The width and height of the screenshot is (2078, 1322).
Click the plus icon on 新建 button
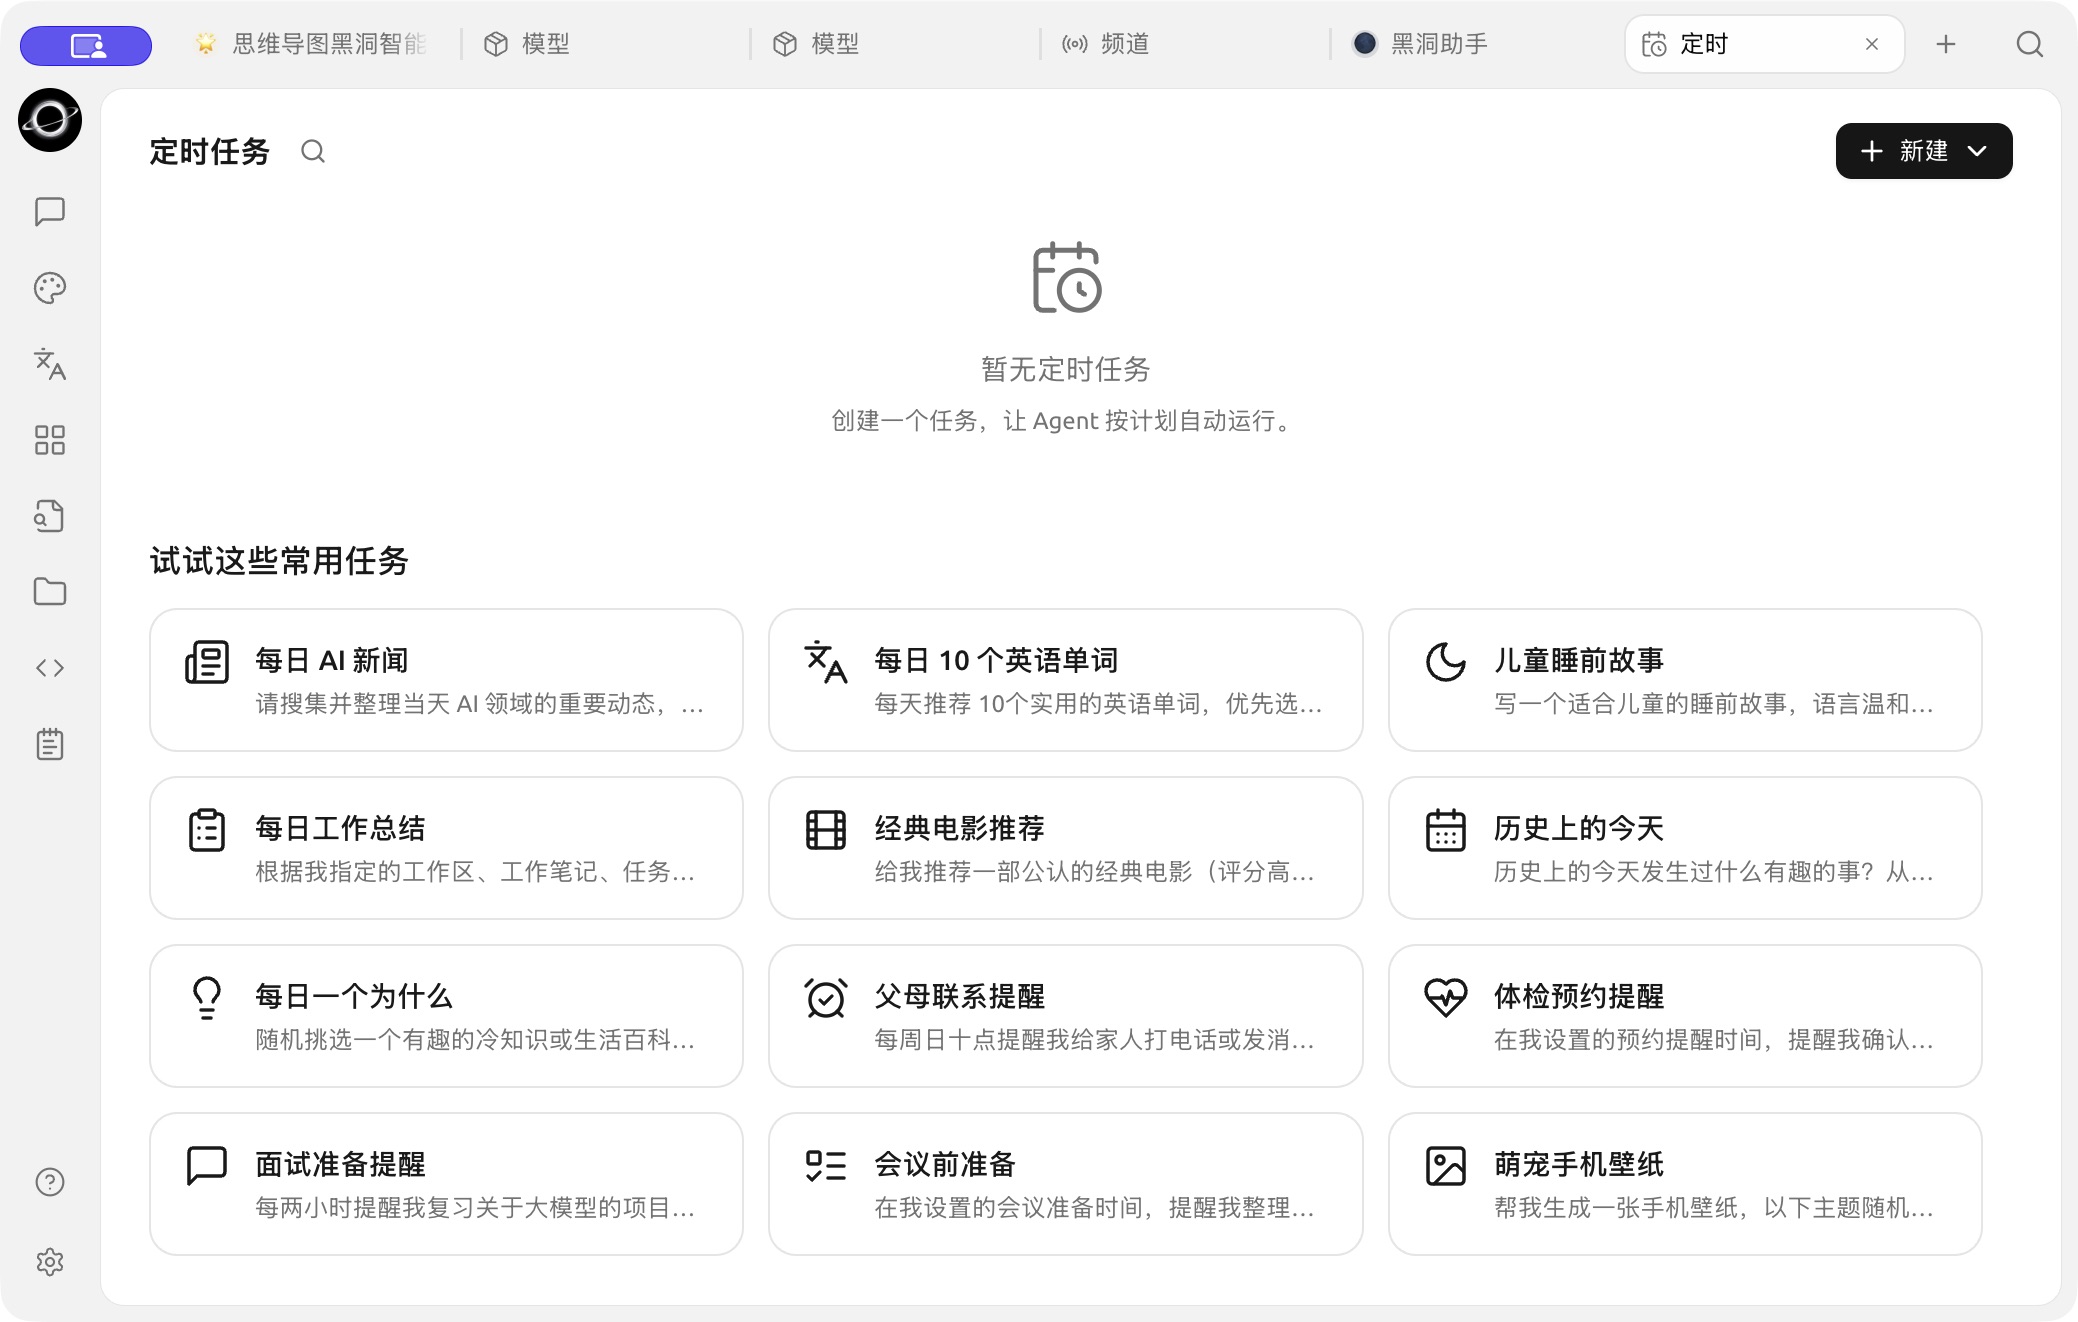pos(1872,151)
